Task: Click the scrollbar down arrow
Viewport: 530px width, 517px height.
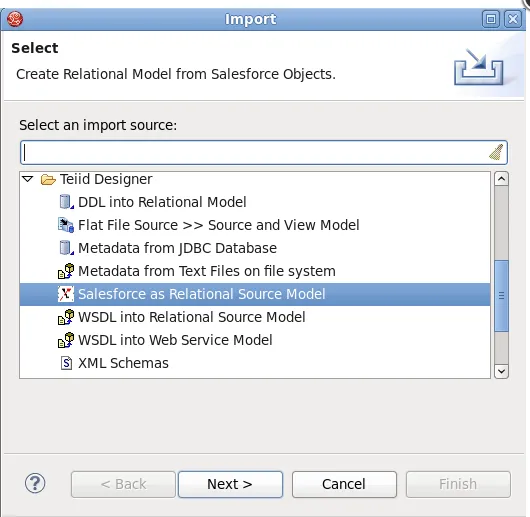Action: 501,371
